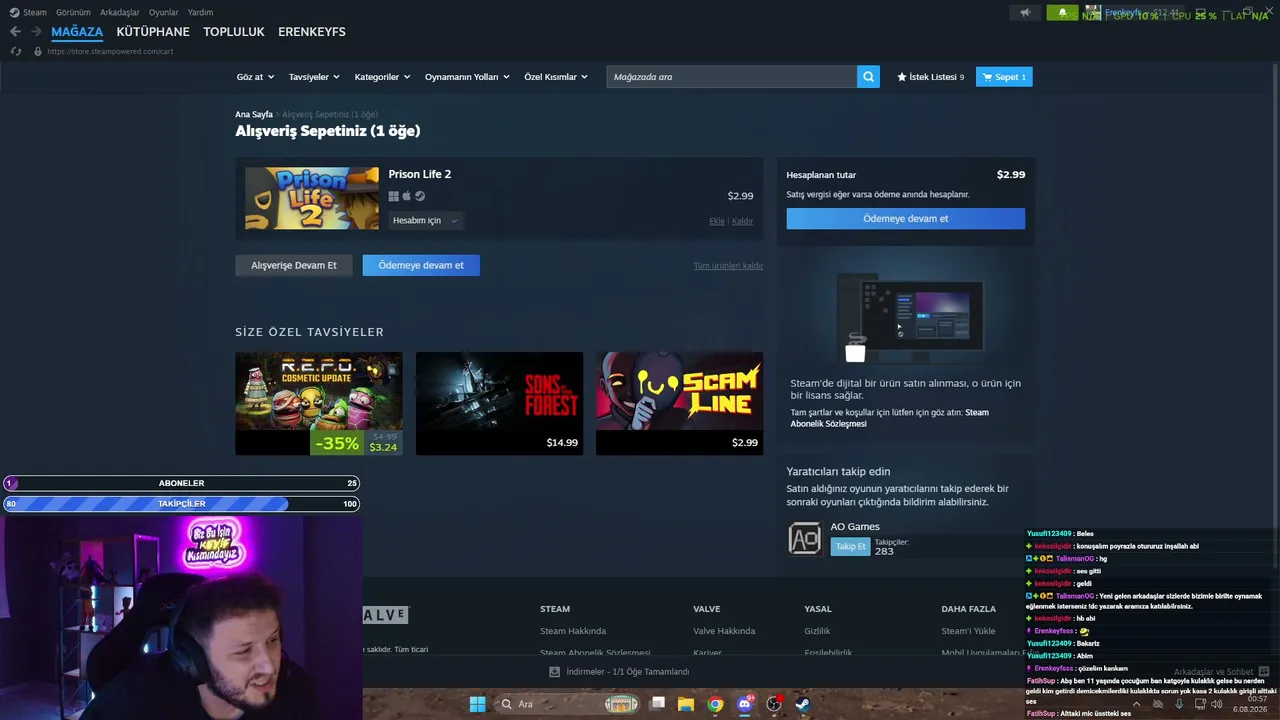Open Oynamanın Yolları dropdown
1280x720 pixels.
coord(467,77)
